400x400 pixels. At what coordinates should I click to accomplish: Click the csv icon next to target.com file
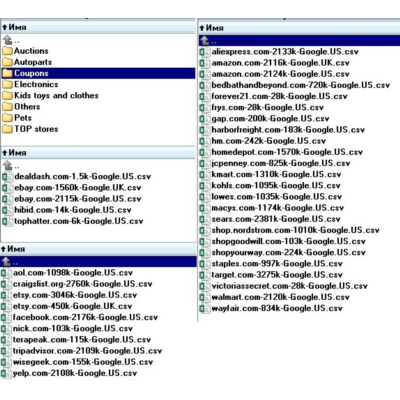point(204,275)
